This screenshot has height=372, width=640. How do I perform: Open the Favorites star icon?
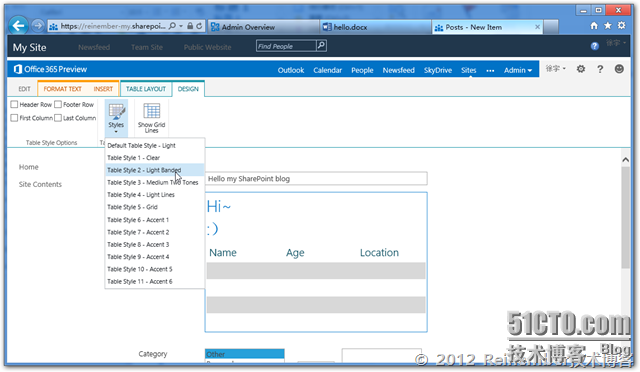click(x=608, y=26)
